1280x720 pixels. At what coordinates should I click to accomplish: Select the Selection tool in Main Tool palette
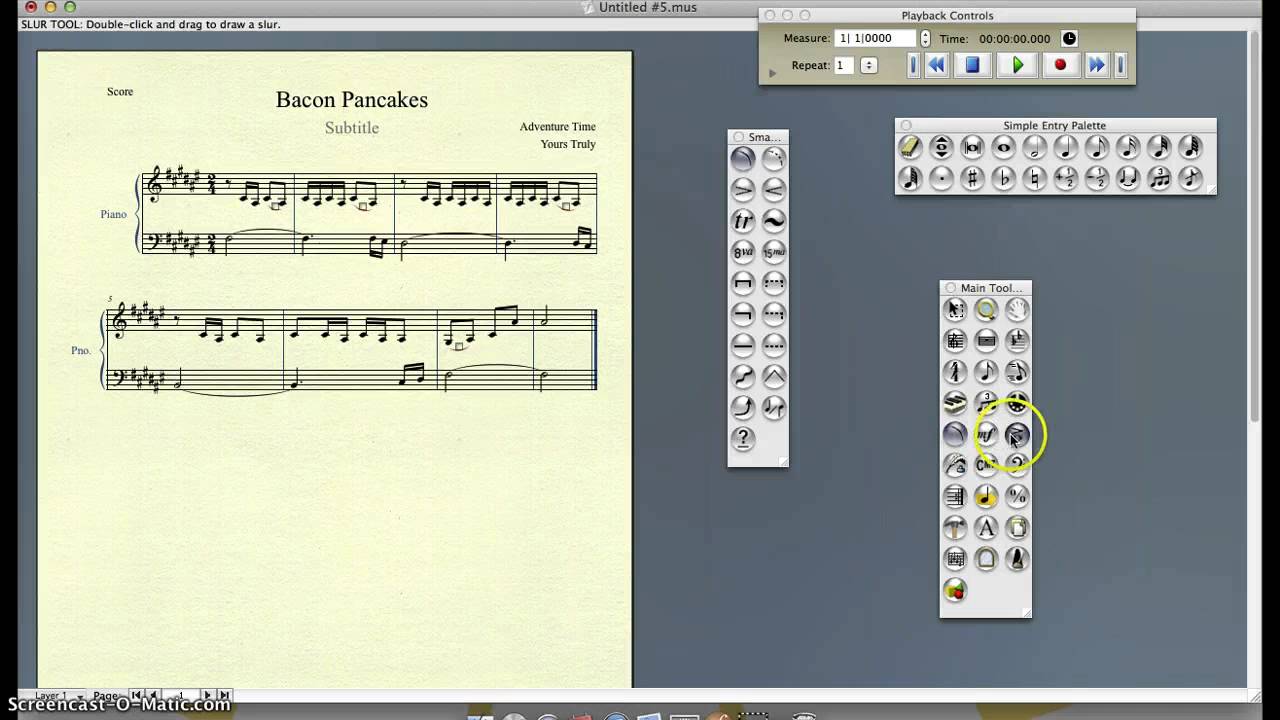click(x=955, y=310)
